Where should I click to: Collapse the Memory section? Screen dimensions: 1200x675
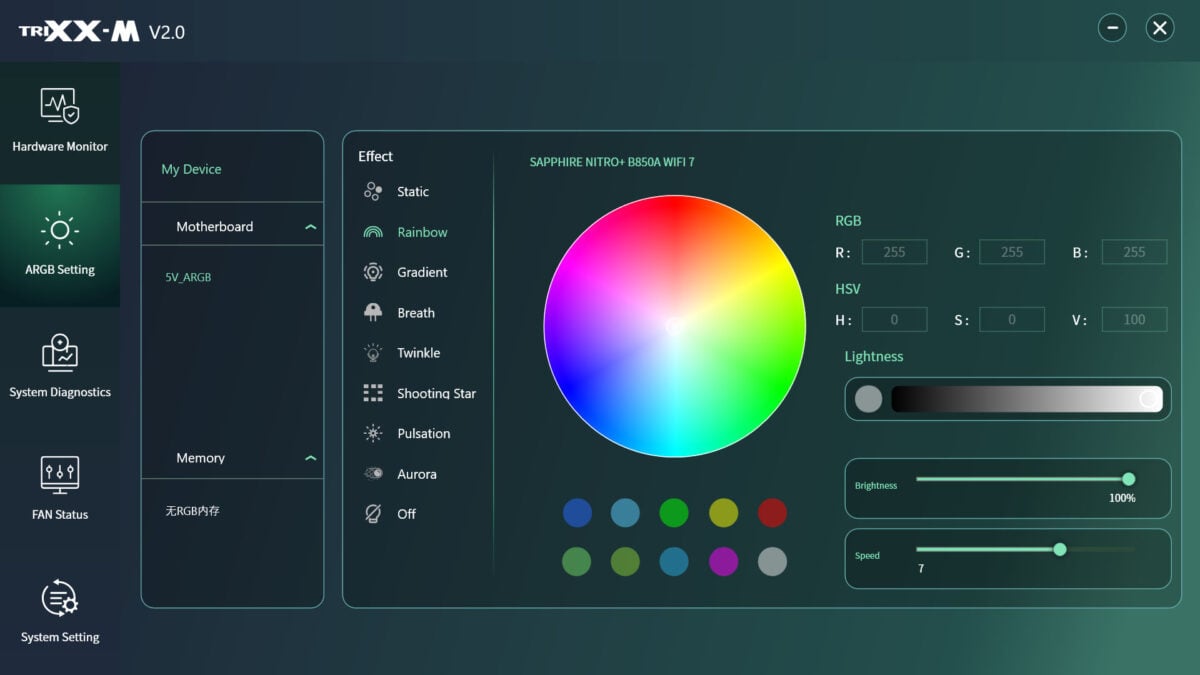pos(310,458)
